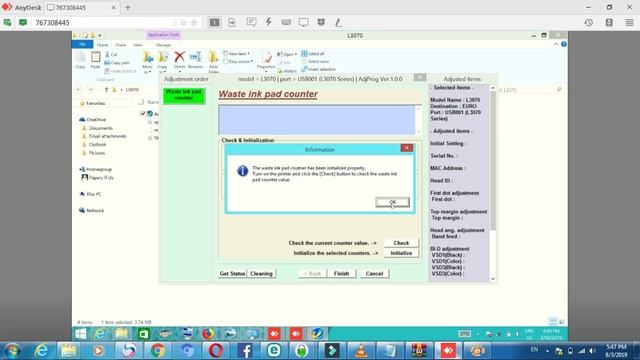Click the AnyDesk display settings monitor icon

point(304,22)
